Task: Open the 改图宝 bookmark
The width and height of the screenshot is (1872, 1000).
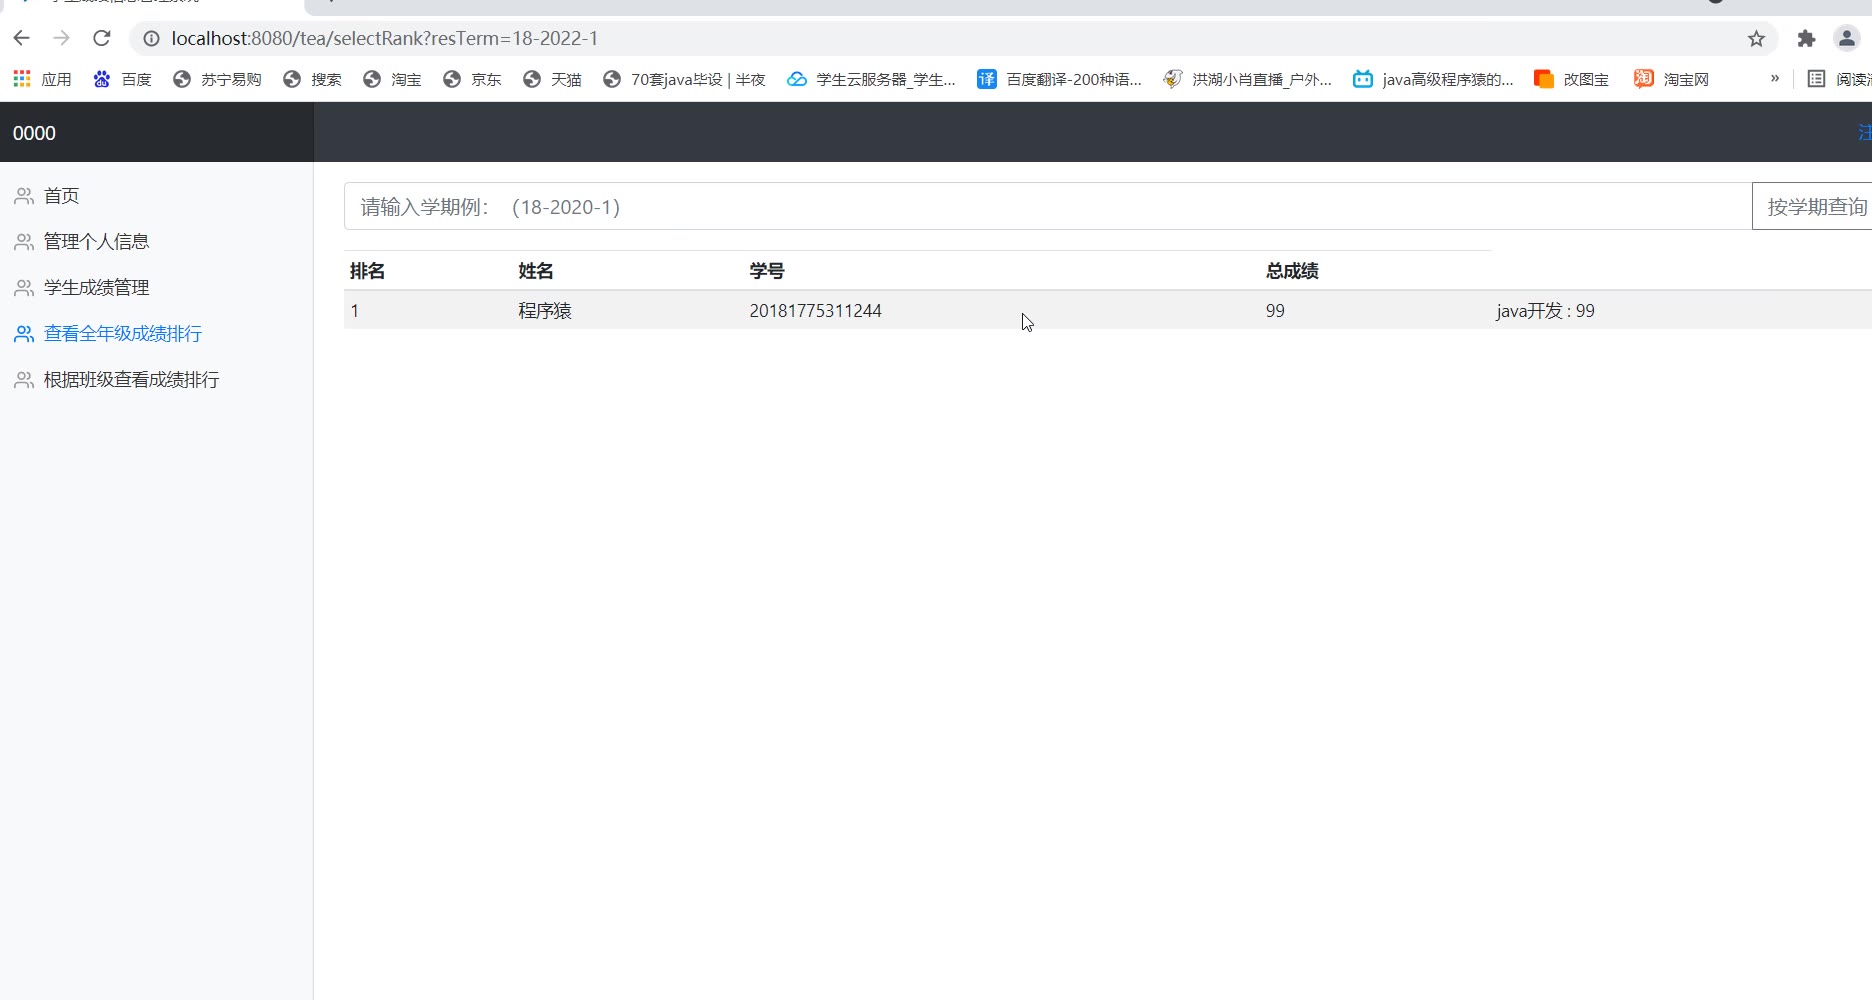Action: (1571, 79)
